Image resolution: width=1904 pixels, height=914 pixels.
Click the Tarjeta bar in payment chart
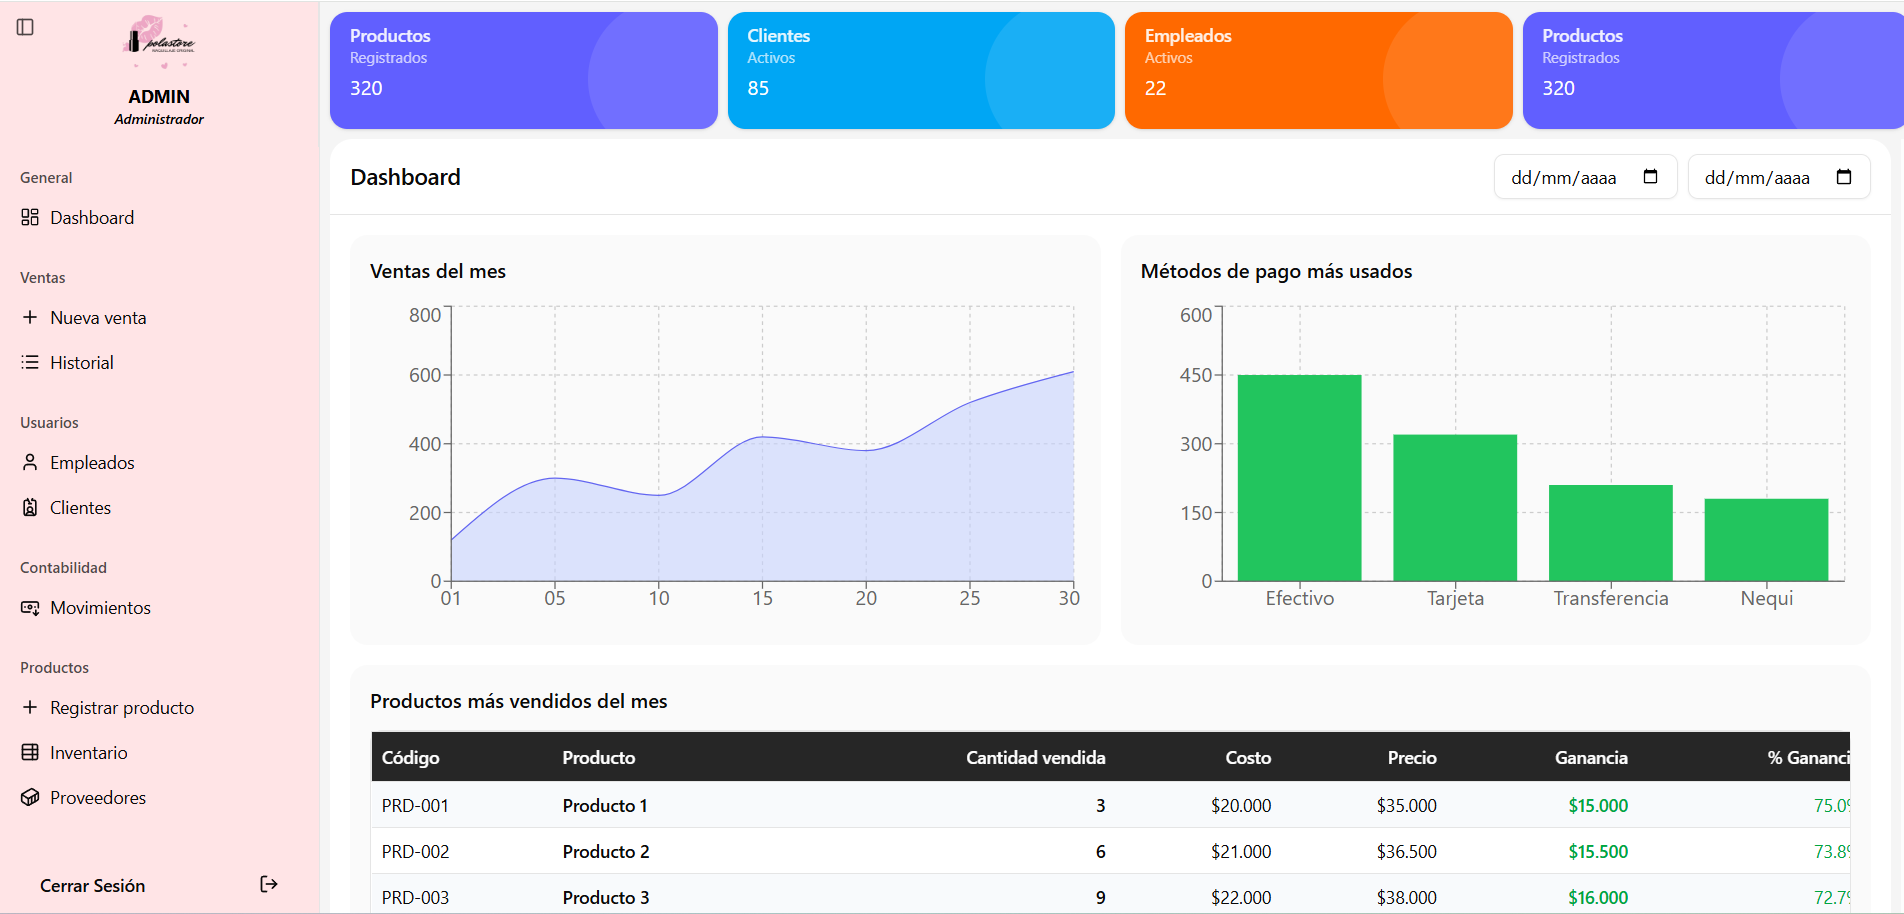pos(1455,508)
